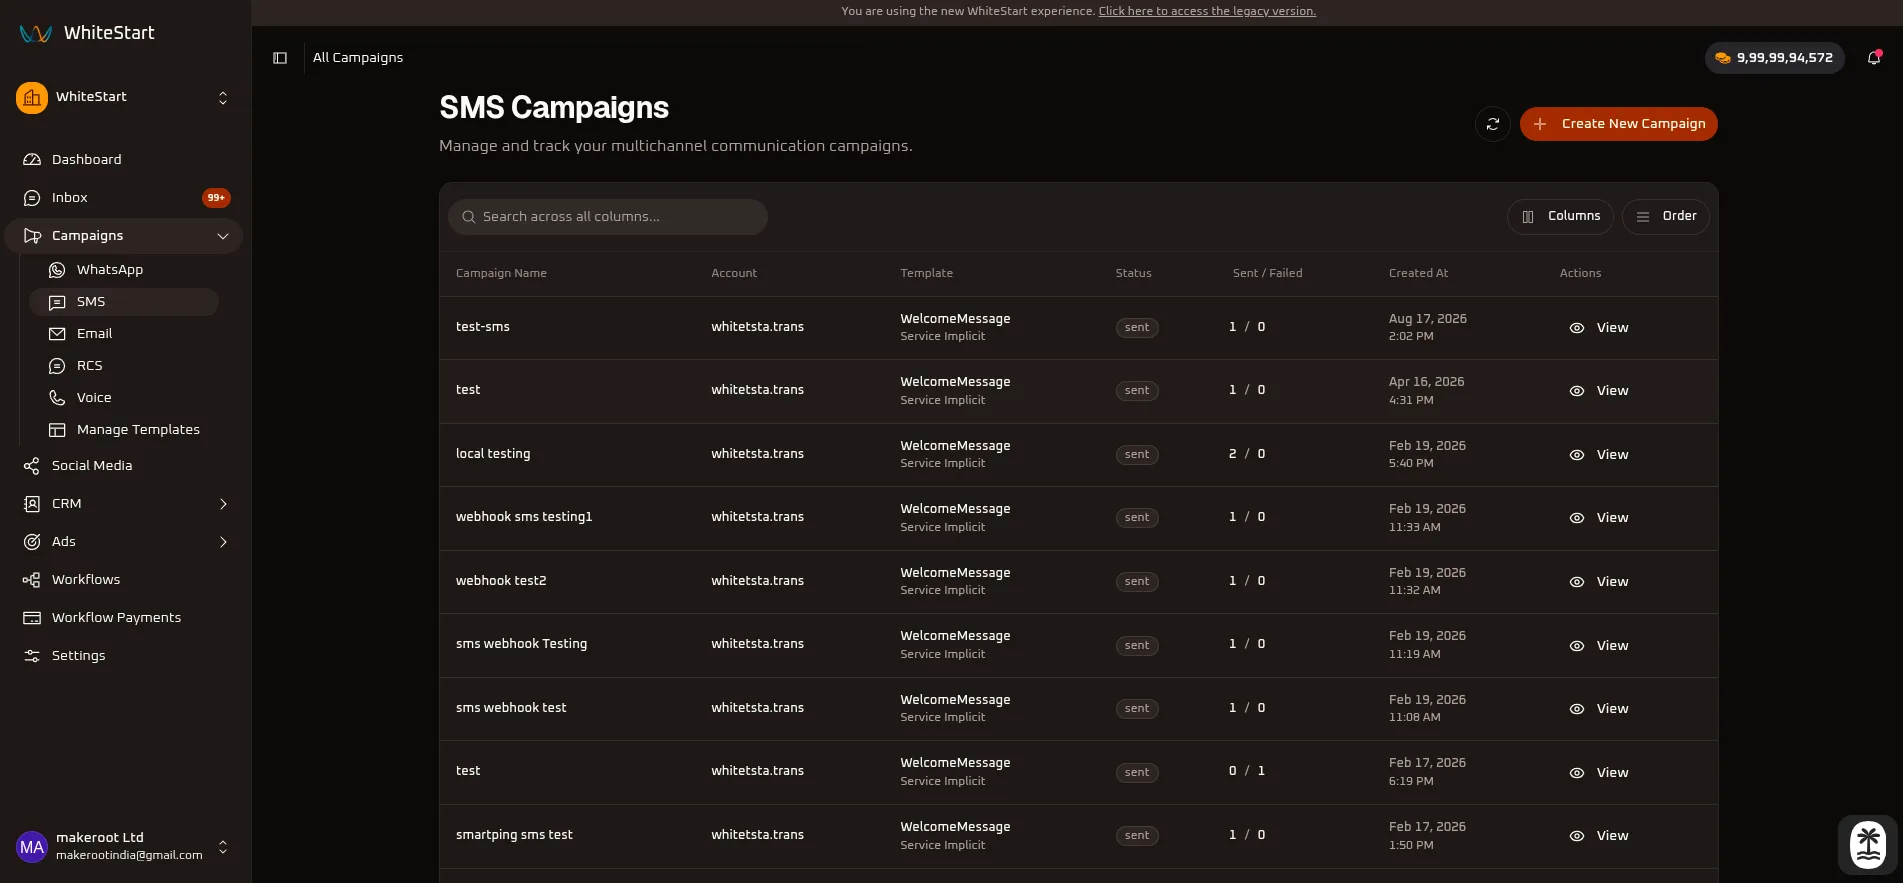Open RCS campaigns
The image size is (1903, 883).
tap(124, 366)
